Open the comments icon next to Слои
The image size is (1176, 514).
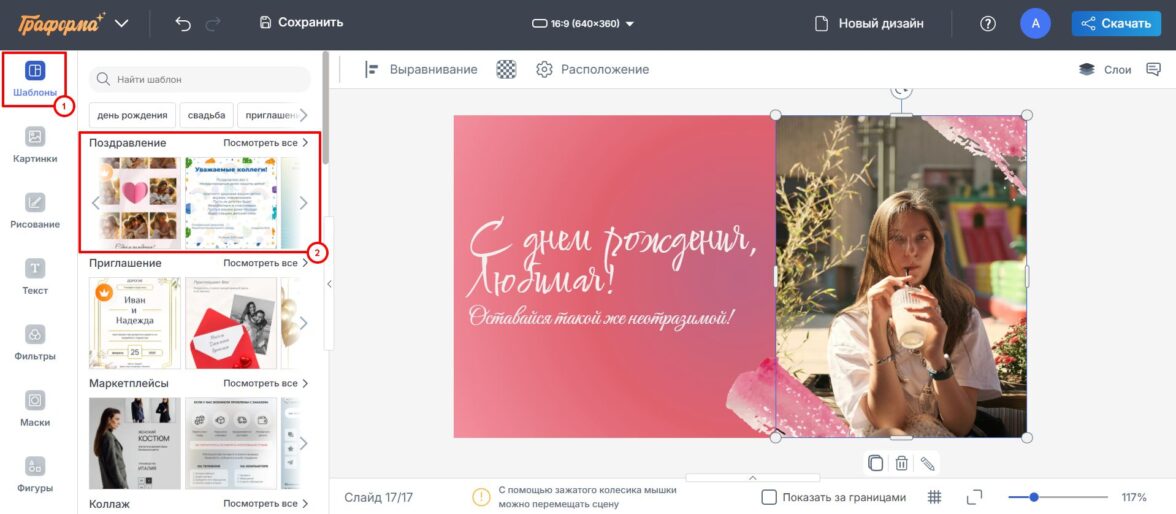coord(1153,69)
